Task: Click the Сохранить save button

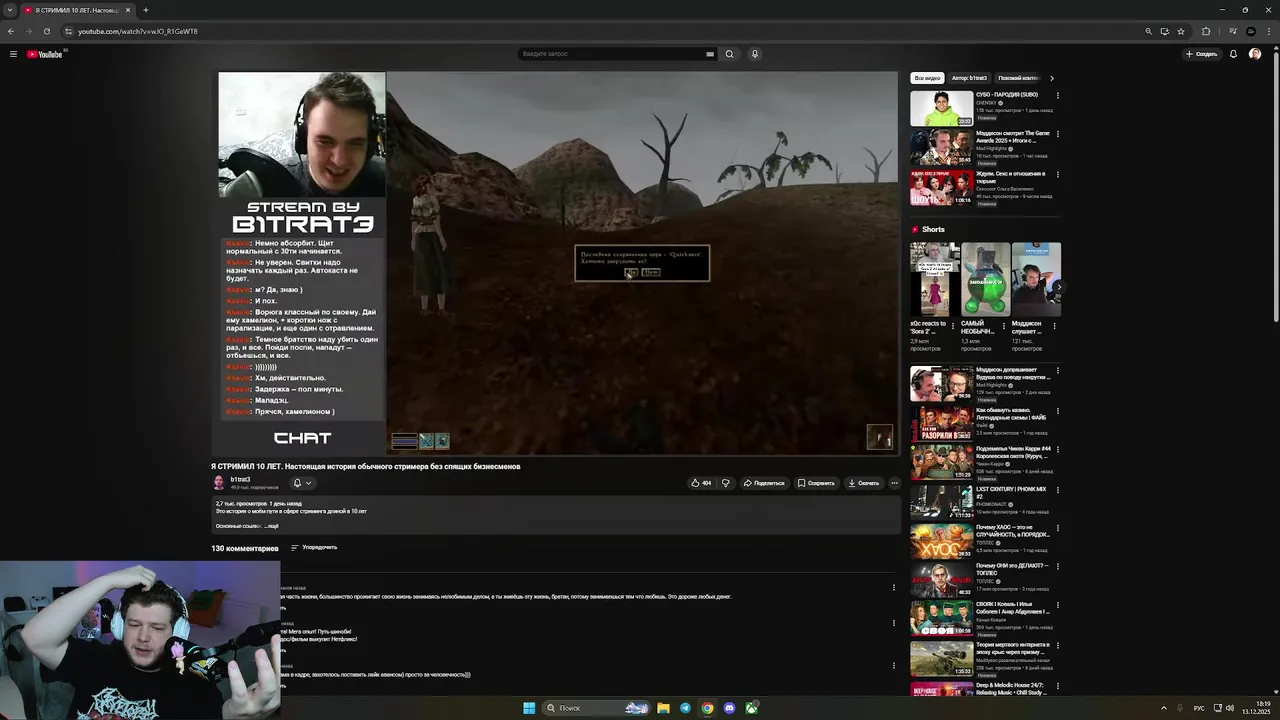Action: pyautogui.click(x=816, y=483)
